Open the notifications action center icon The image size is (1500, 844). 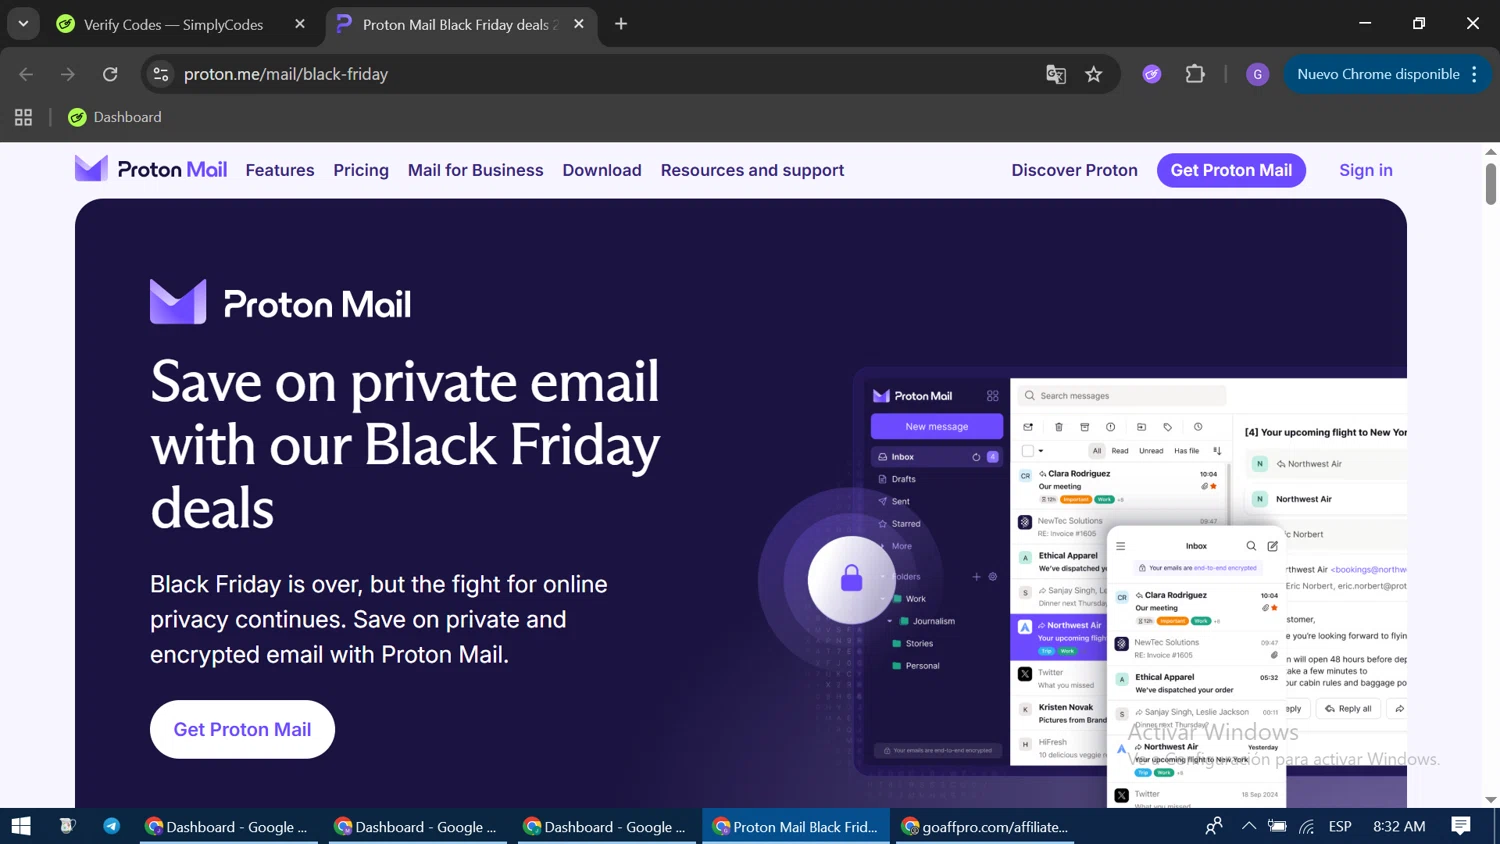1461,826
